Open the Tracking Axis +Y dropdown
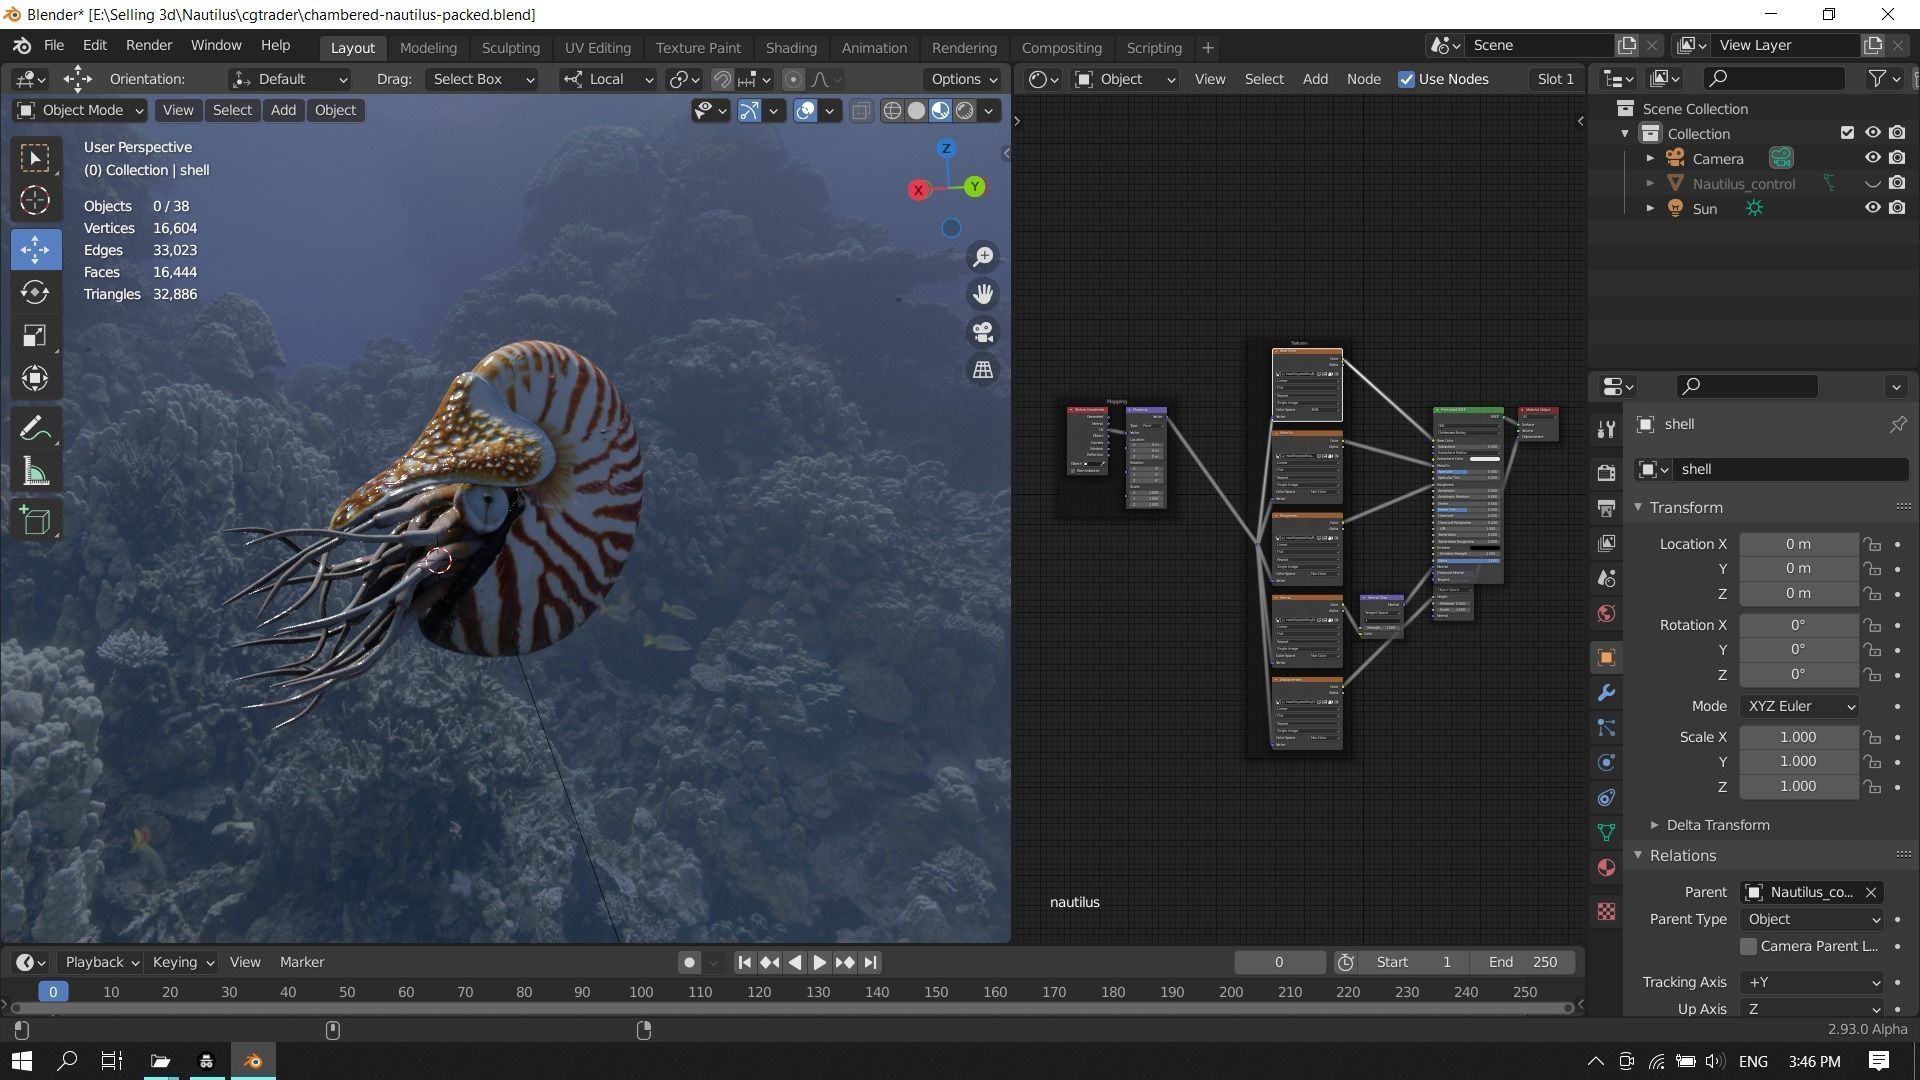The width and height of the screenshot is (1920, 1080). coord(1812,982)
